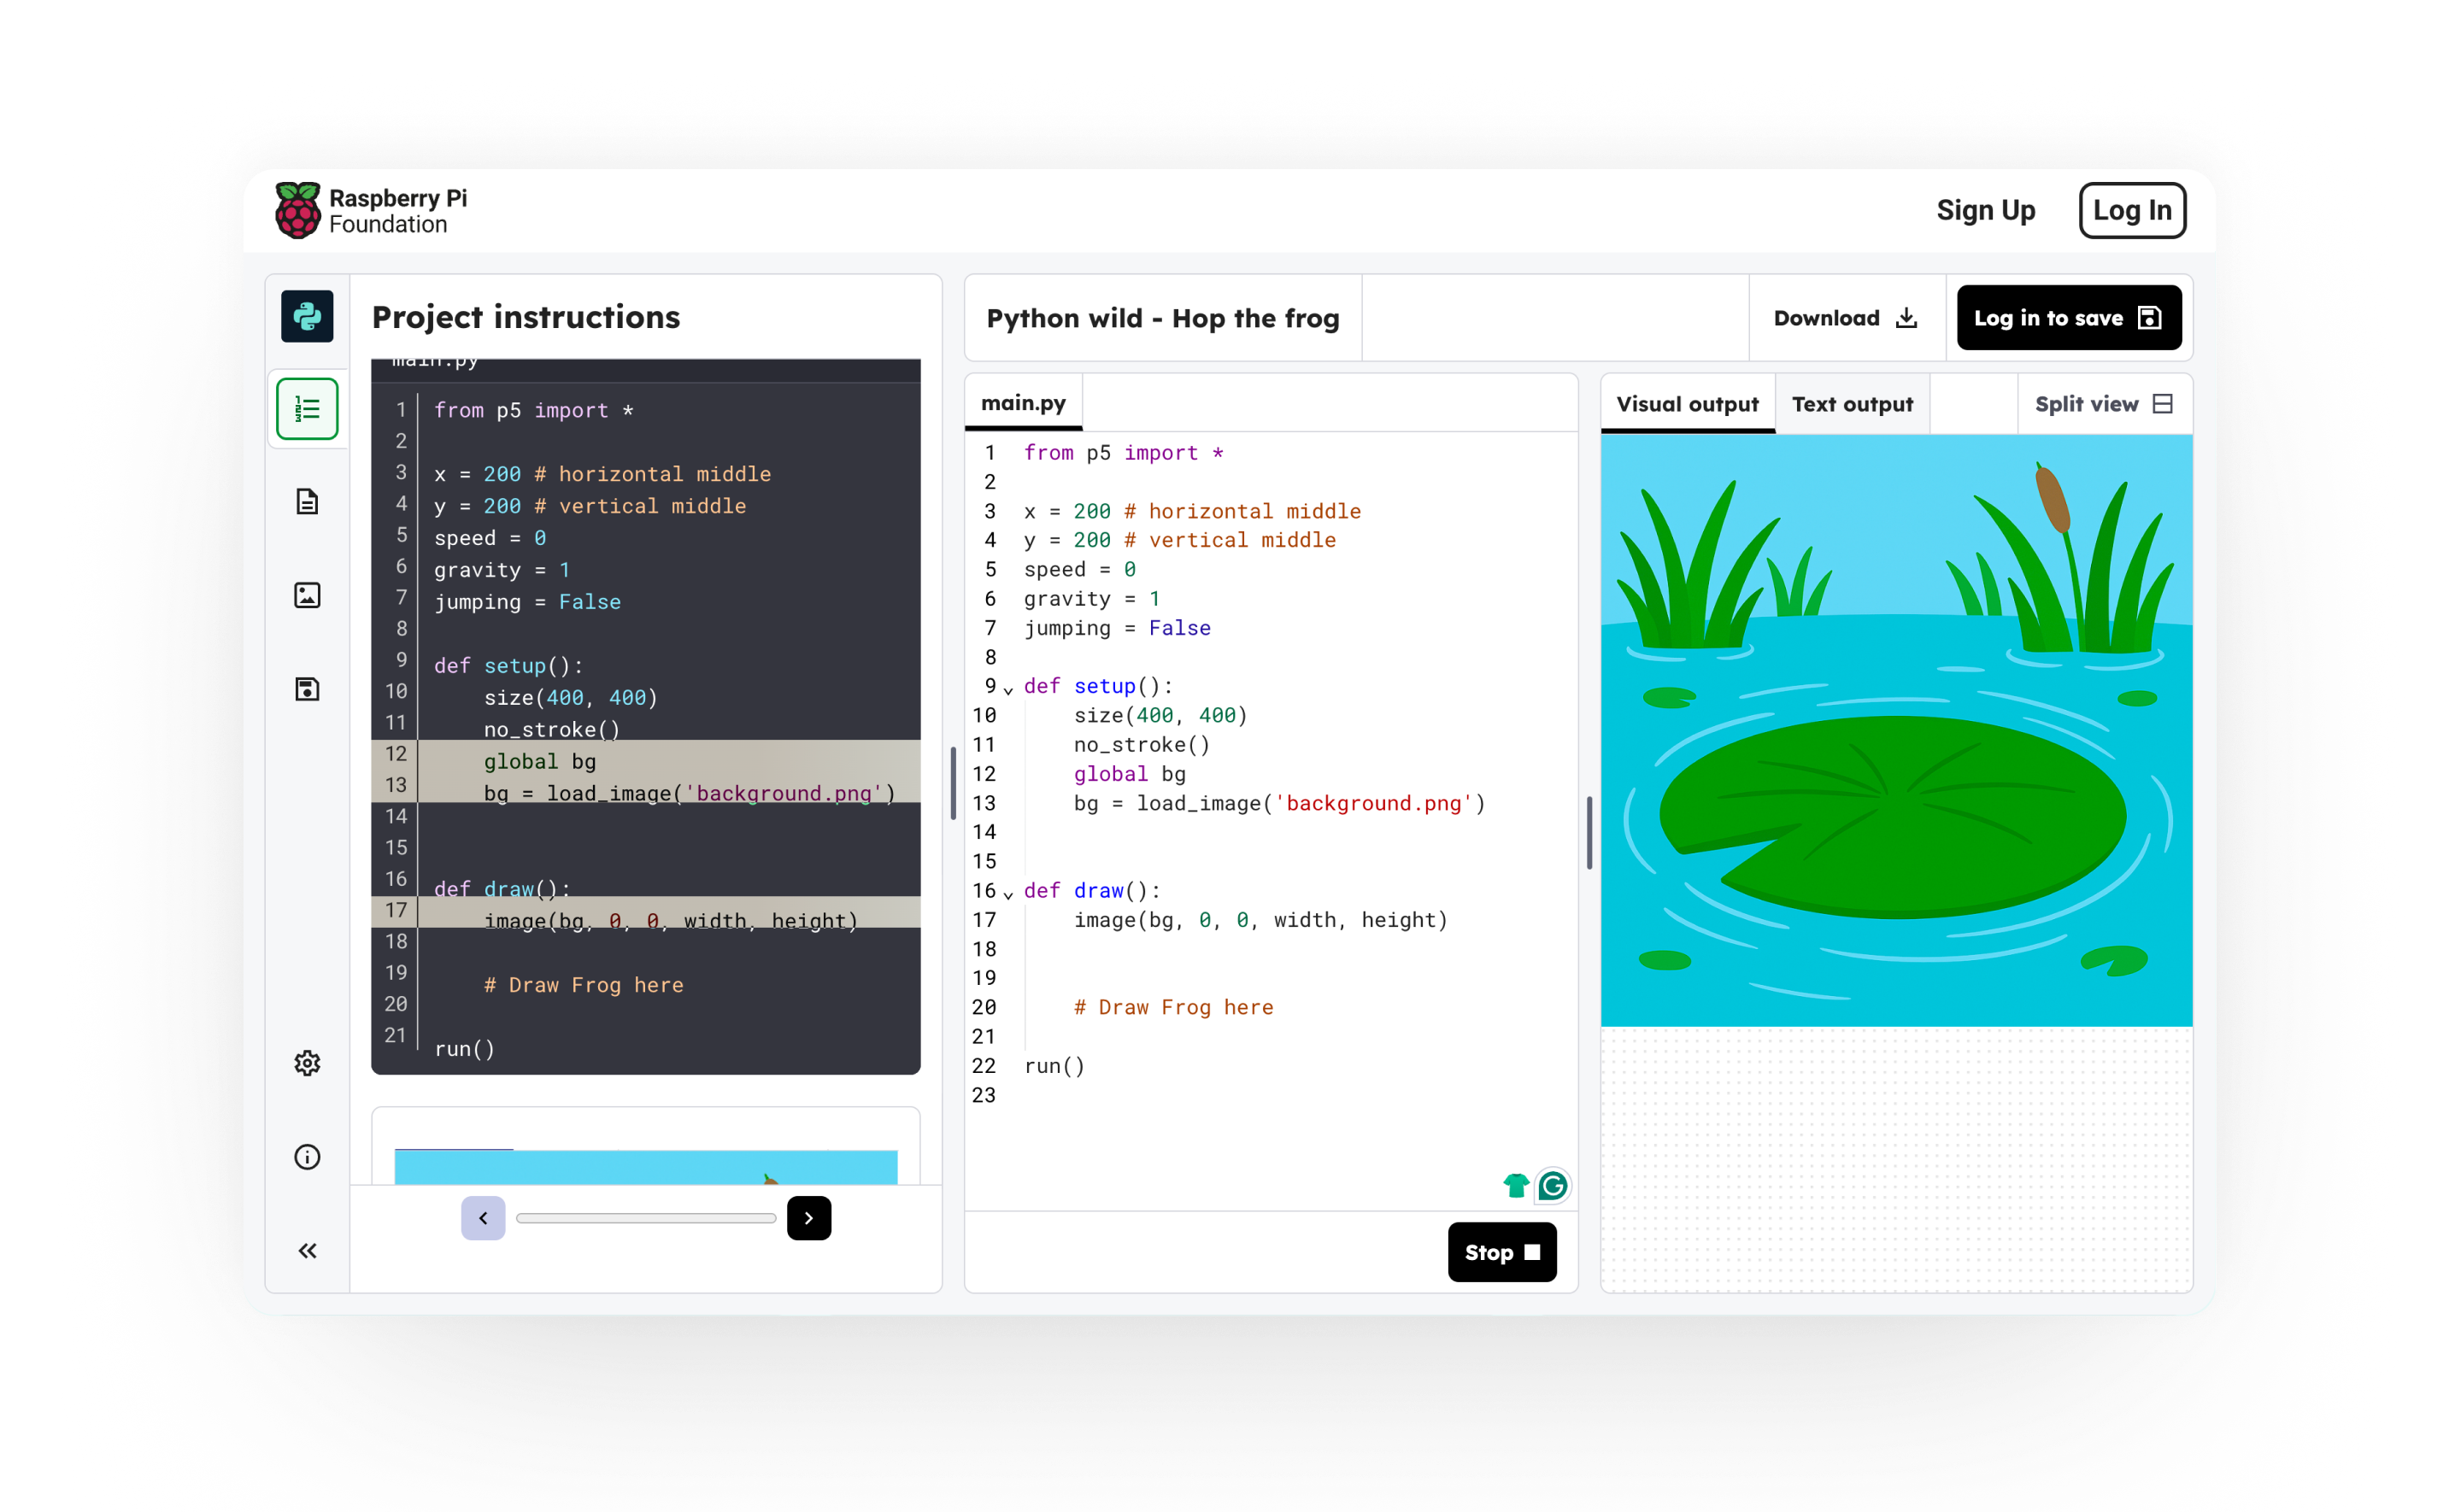The image size is (2461, 1512).
Task: Click the green t-shirt extension icon
Action: click(1516, 1186)
